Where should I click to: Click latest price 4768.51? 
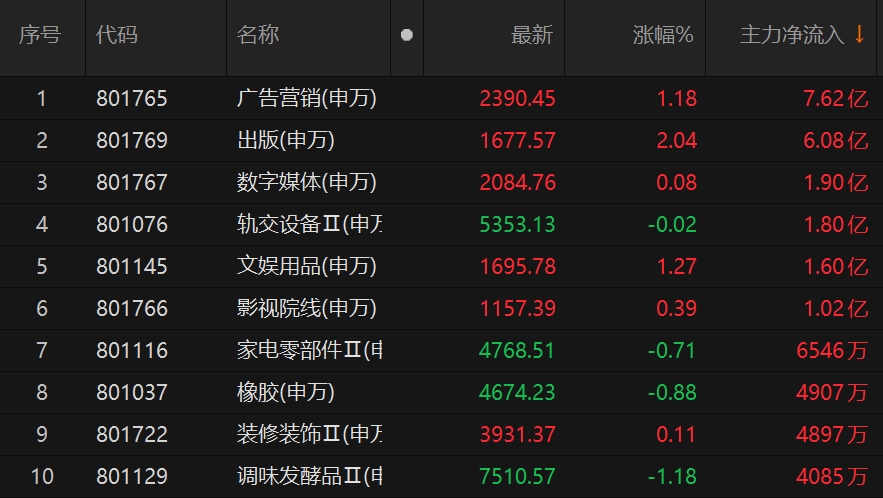tap(517, 351)
